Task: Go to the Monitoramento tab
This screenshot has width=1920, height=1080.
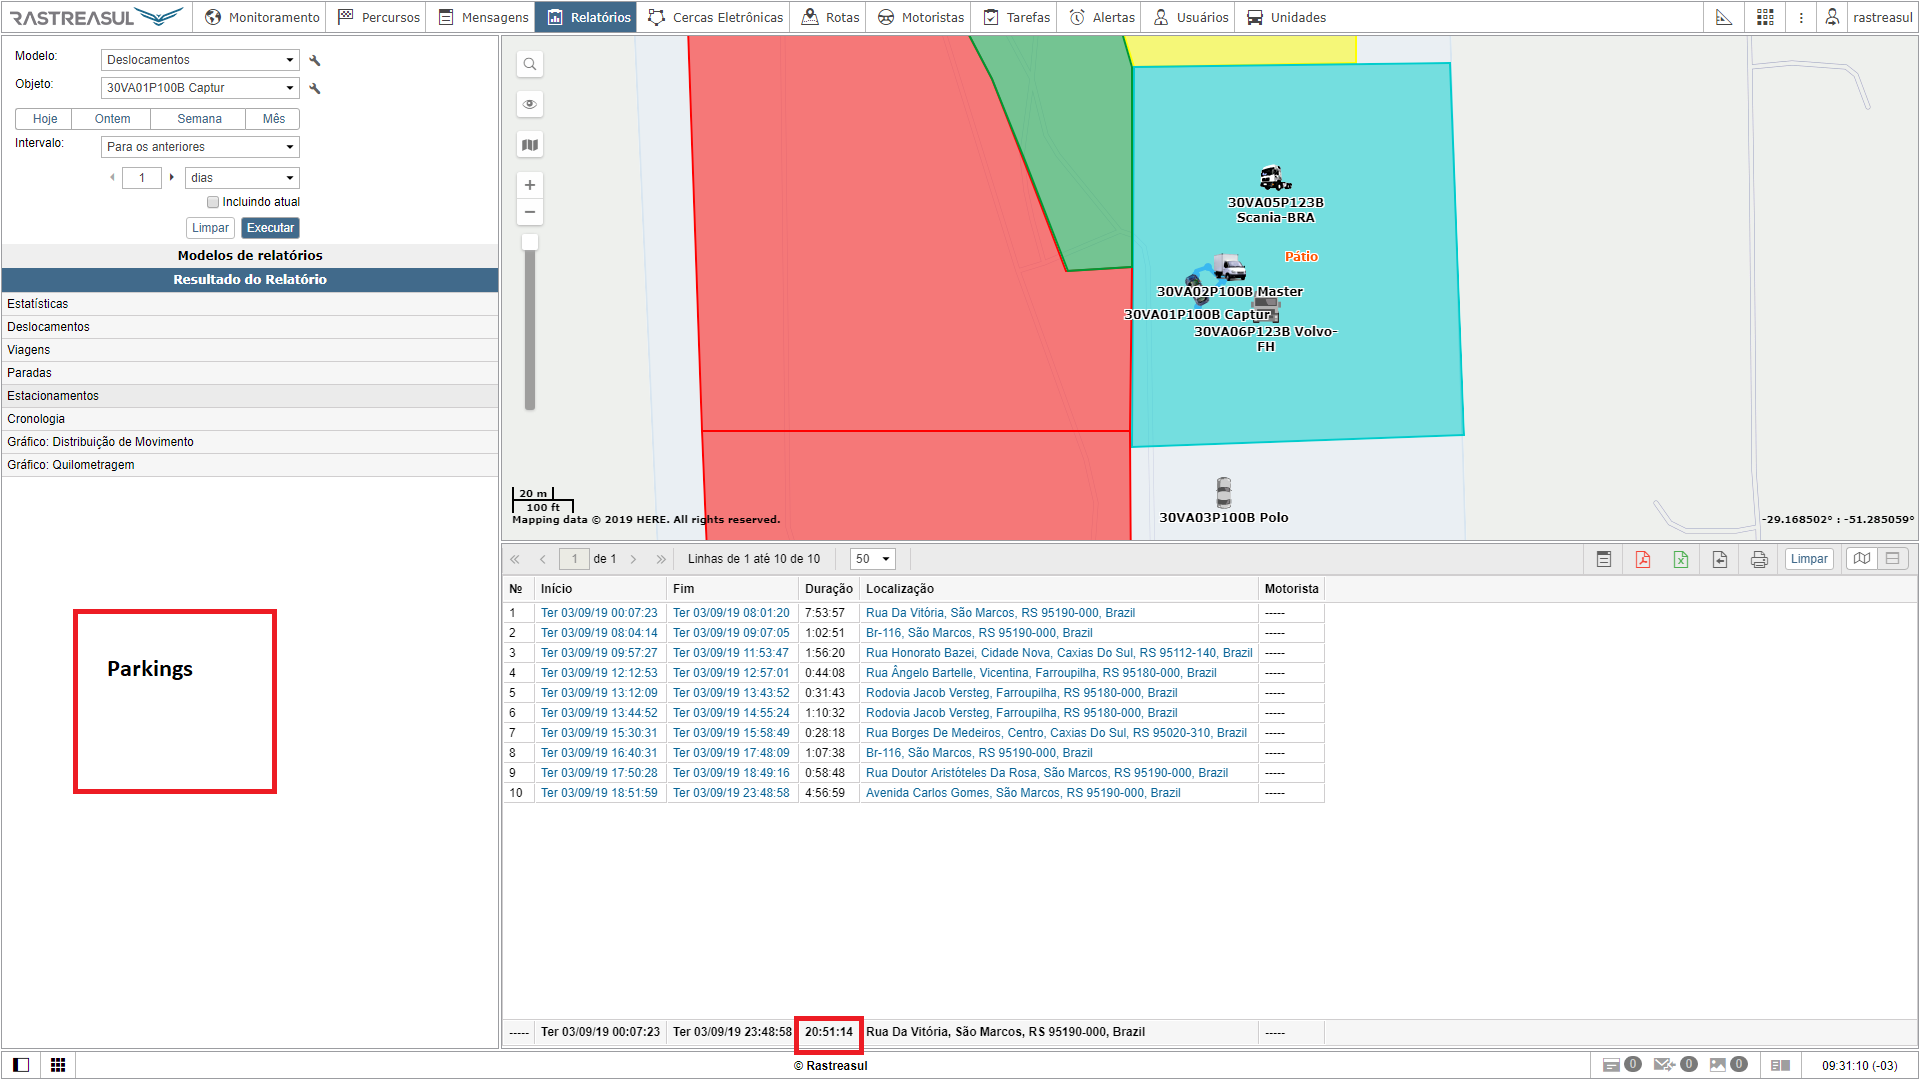Action: (262, 17)
